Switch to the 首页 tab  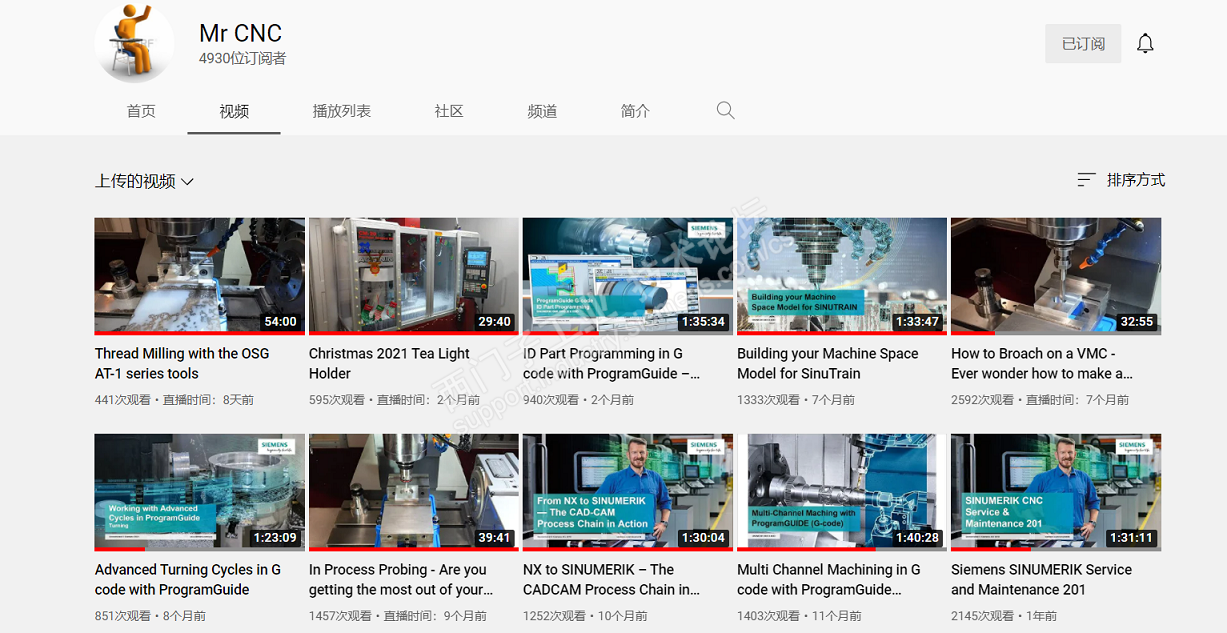tap(141, 111)
